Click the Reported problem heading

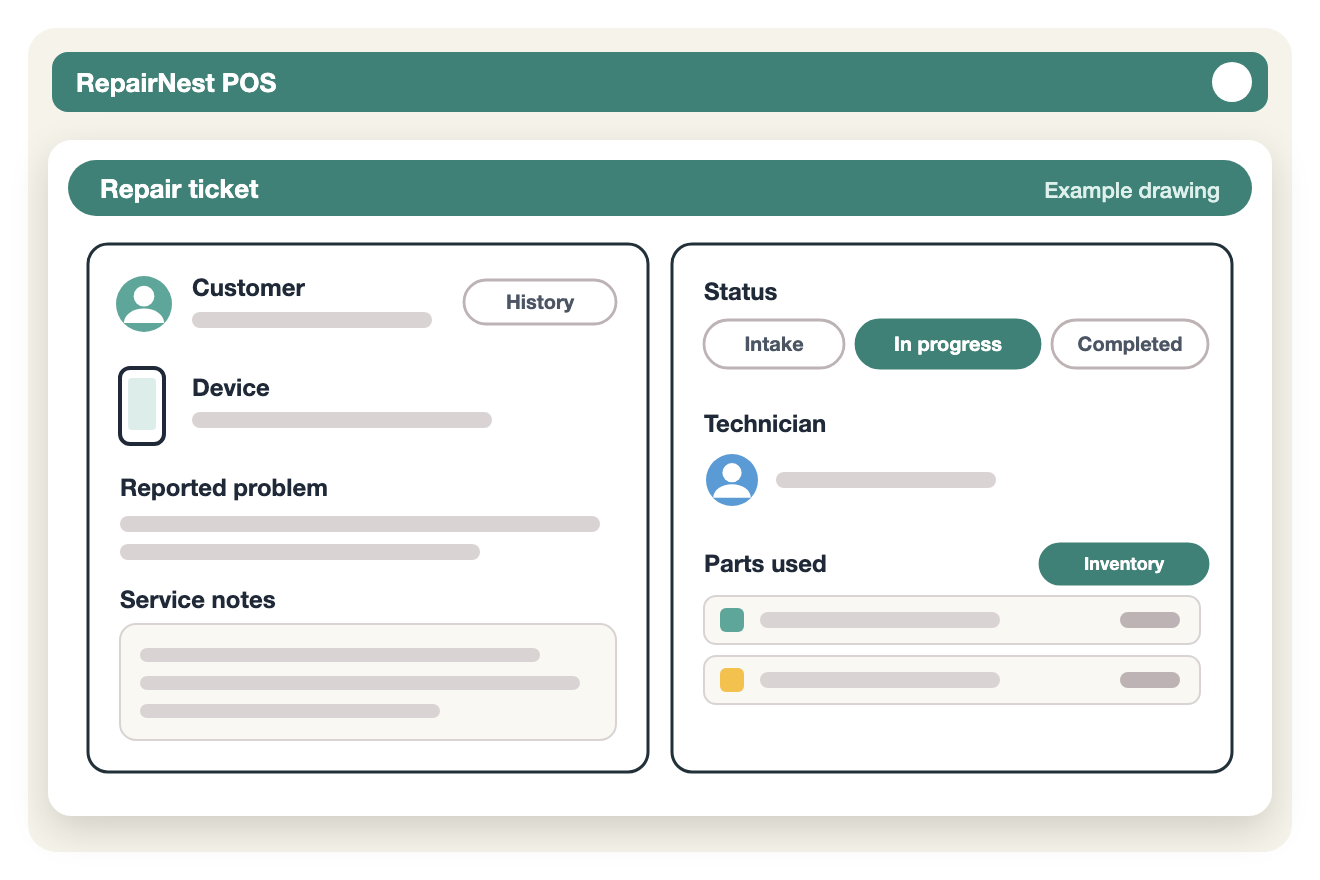[x=224, y=488]
